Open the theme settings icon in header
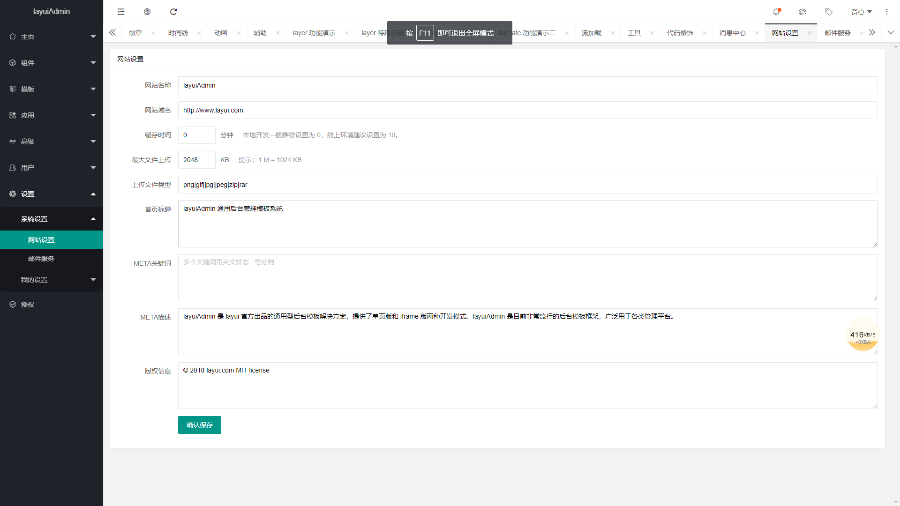Screen dimensions: 900x506 coord(802,11)
